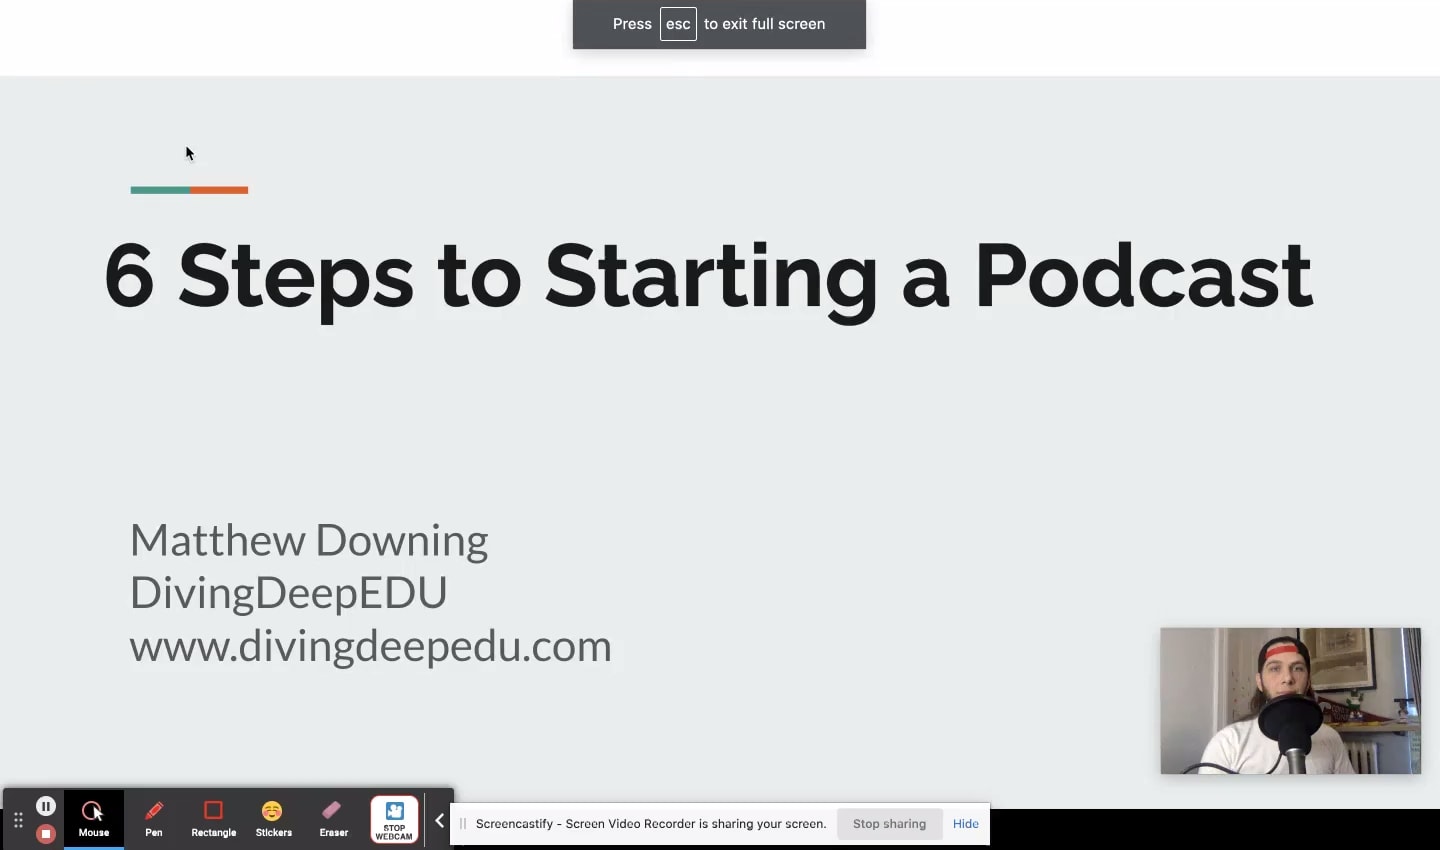This screenshot has height=850, width=1440.
Task: Click the webcam preview thumbnail
Action: tap(1290, 700)
